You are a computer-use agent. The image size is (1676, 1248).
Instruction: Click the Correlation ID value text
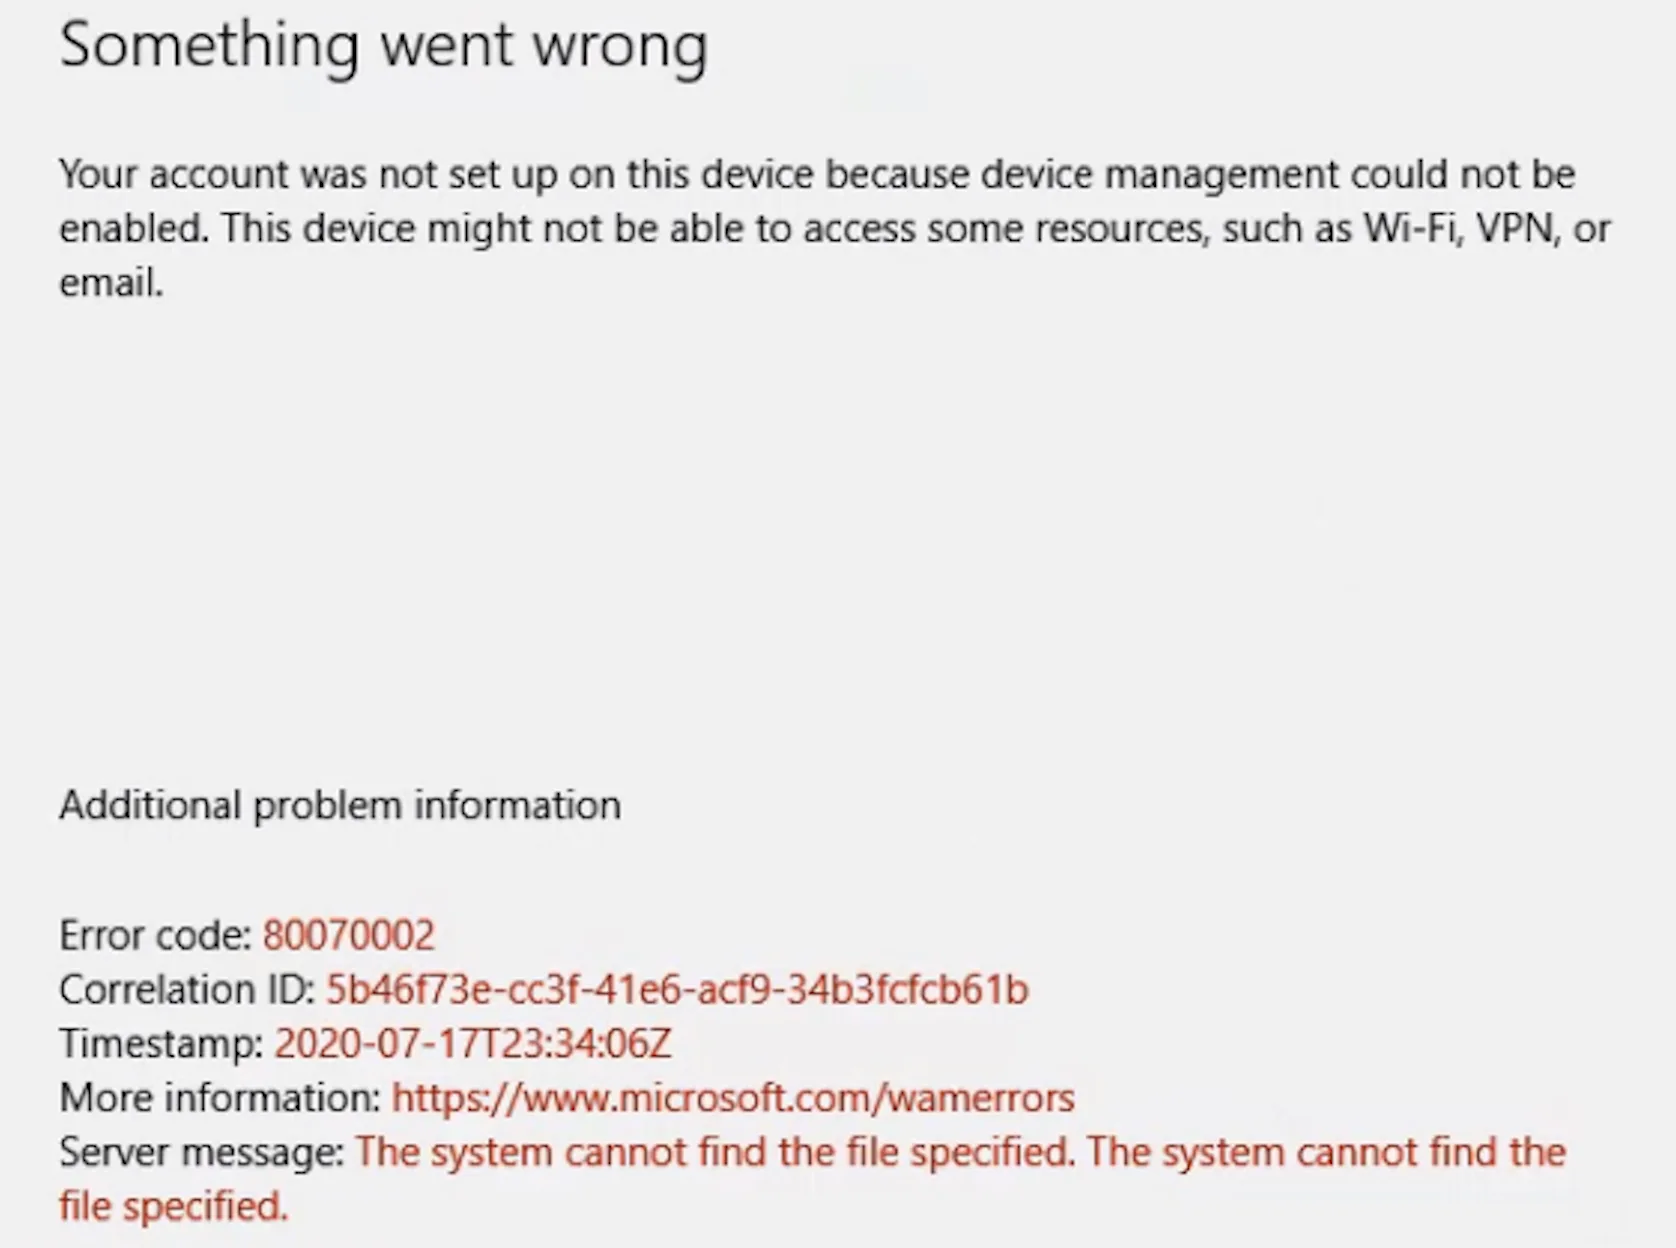click(677, 990)
